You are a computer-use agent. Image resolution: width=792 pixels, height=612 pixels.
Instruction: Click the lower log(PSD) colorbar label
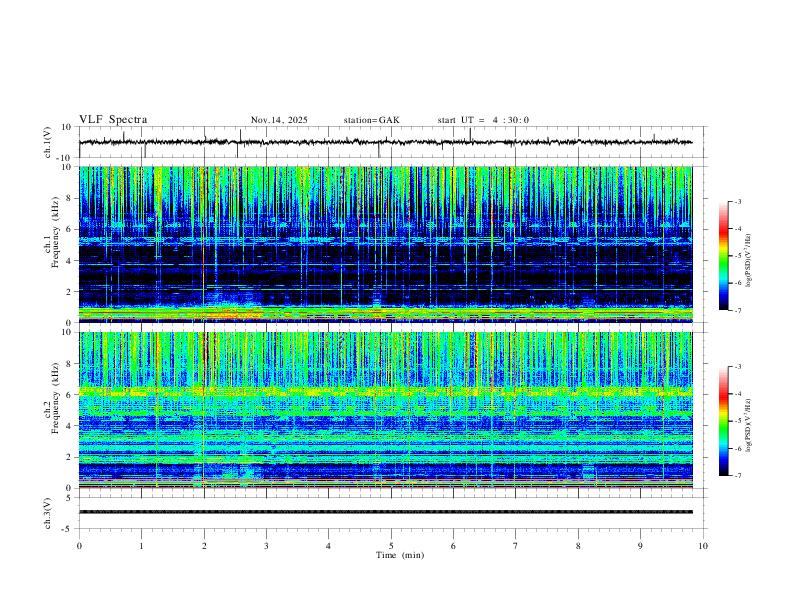[x=748, y=426]
